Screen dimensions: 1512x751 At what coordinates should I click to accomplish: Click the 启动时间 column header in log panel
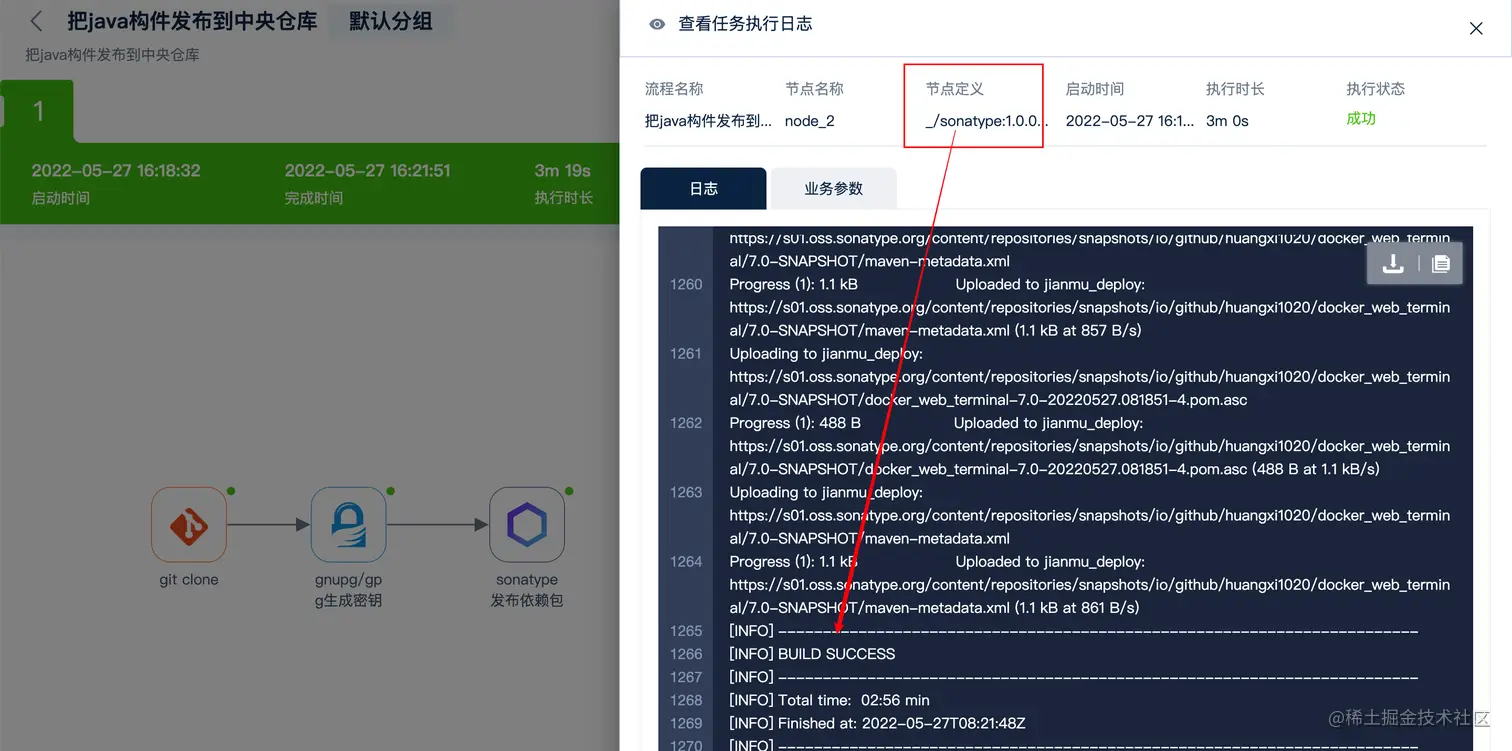pos(1095,89)
